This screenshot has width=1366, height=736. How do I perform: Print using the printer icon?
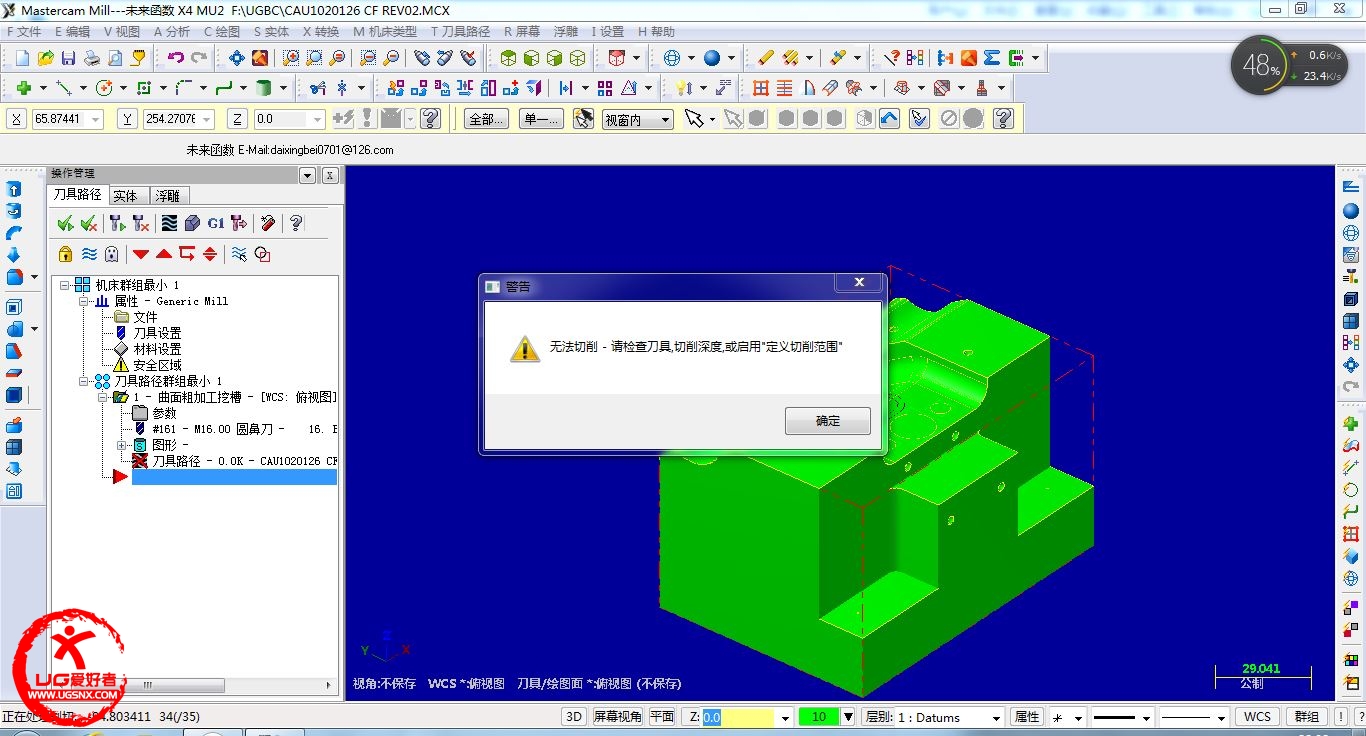[x=91, y=58]
